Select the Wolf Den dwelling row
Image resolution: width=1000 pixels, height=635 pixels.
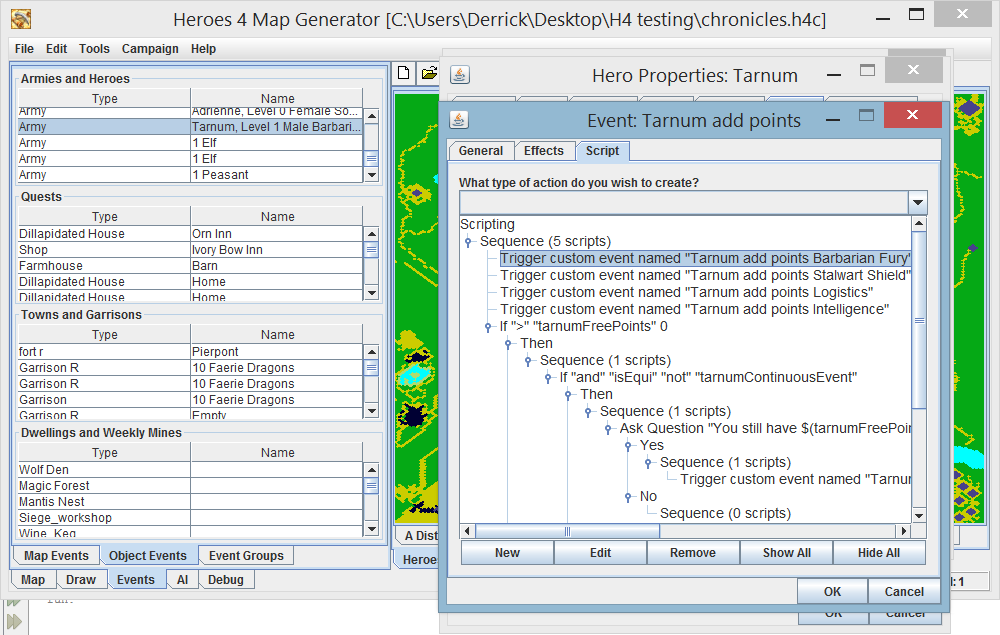point(190,470)
